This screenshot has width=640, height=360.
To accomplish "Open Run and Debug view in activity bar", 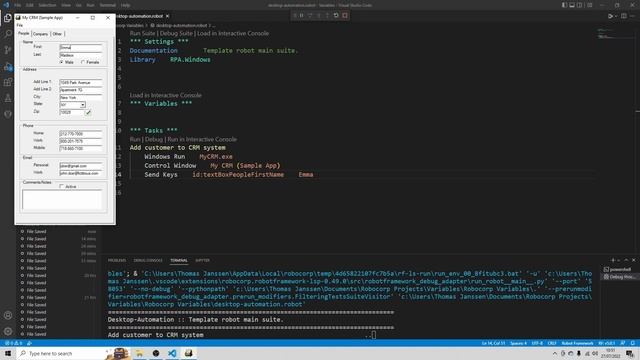I will pos(8,66).
